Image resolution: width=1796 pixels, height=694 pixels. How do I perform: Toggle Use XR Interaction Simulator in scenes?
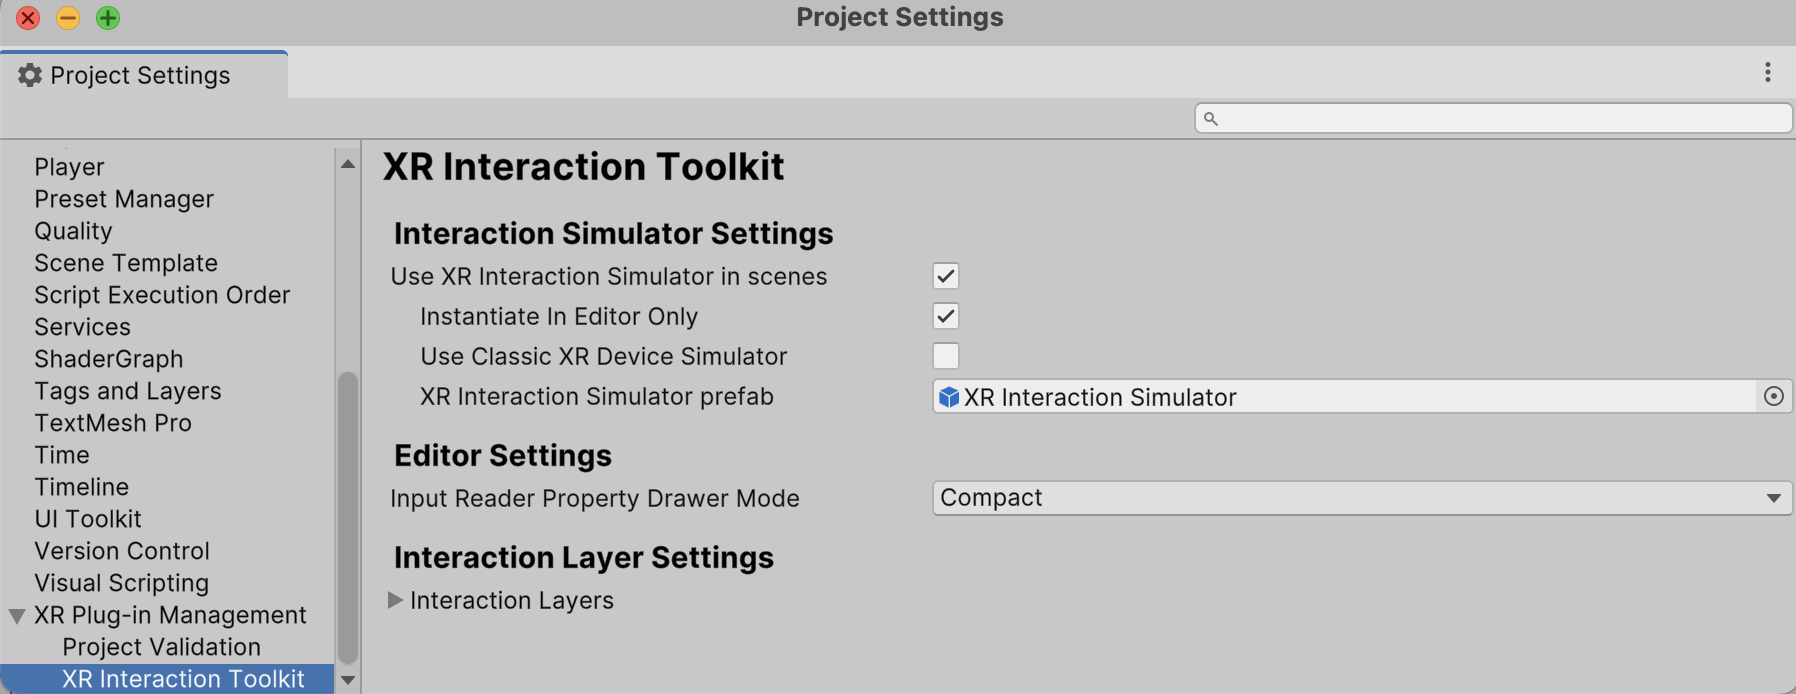945,276
